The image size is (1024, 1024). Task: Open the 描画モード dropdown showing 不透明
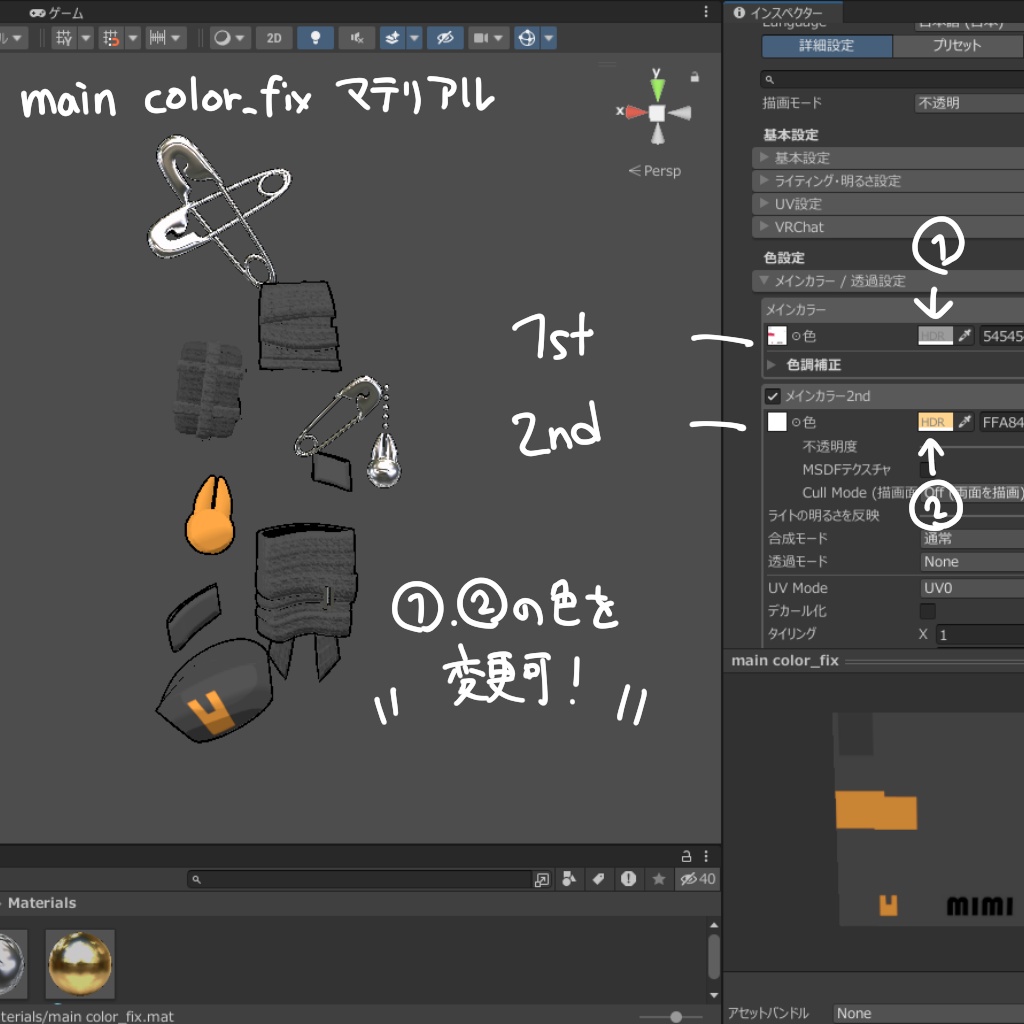969,103
